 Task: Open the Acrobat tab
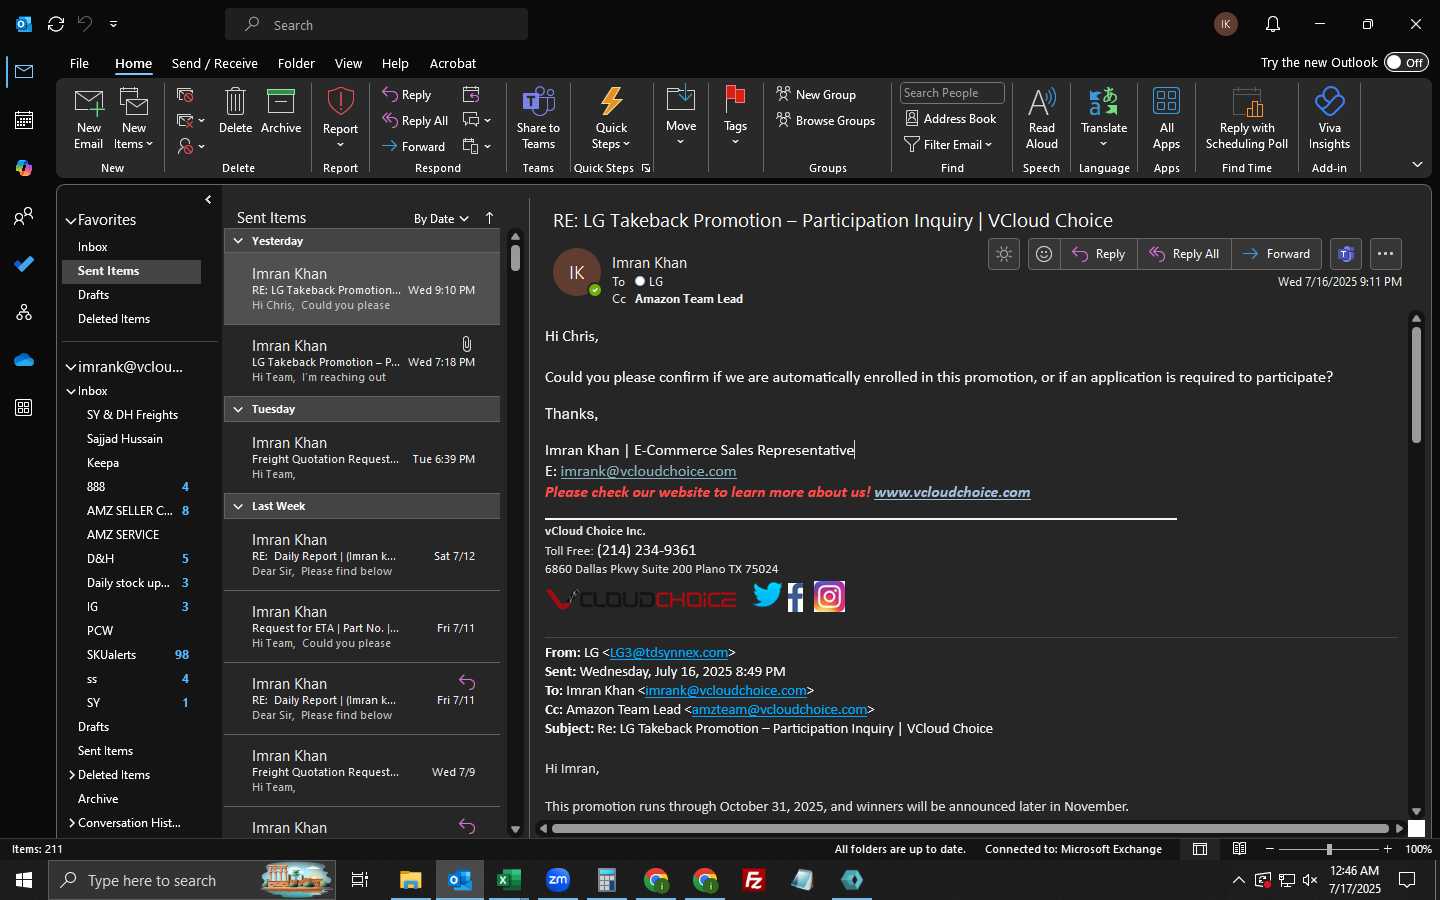tap(453, 63)
